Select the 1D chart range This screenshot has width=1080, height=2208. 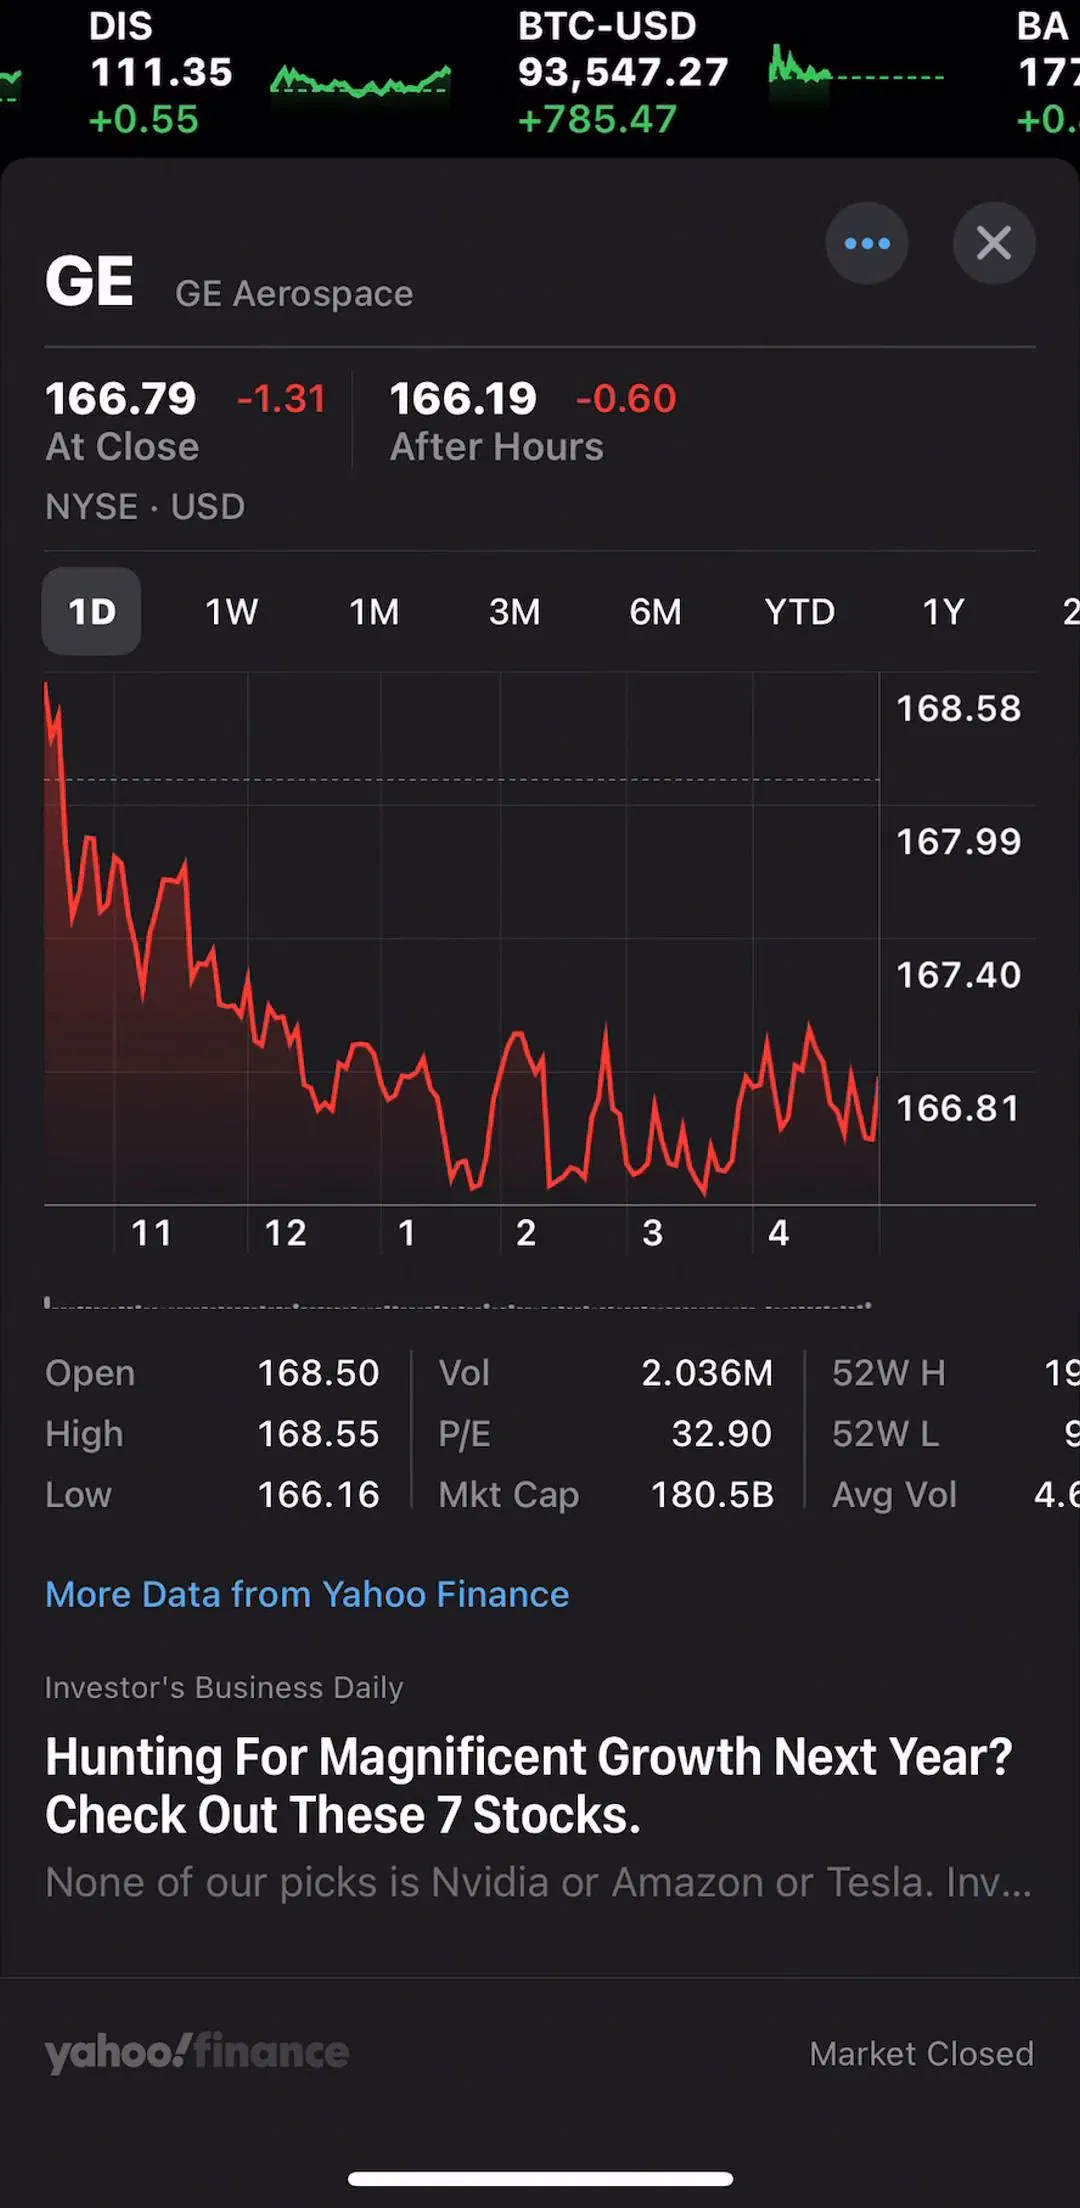(x=91, y=611)
